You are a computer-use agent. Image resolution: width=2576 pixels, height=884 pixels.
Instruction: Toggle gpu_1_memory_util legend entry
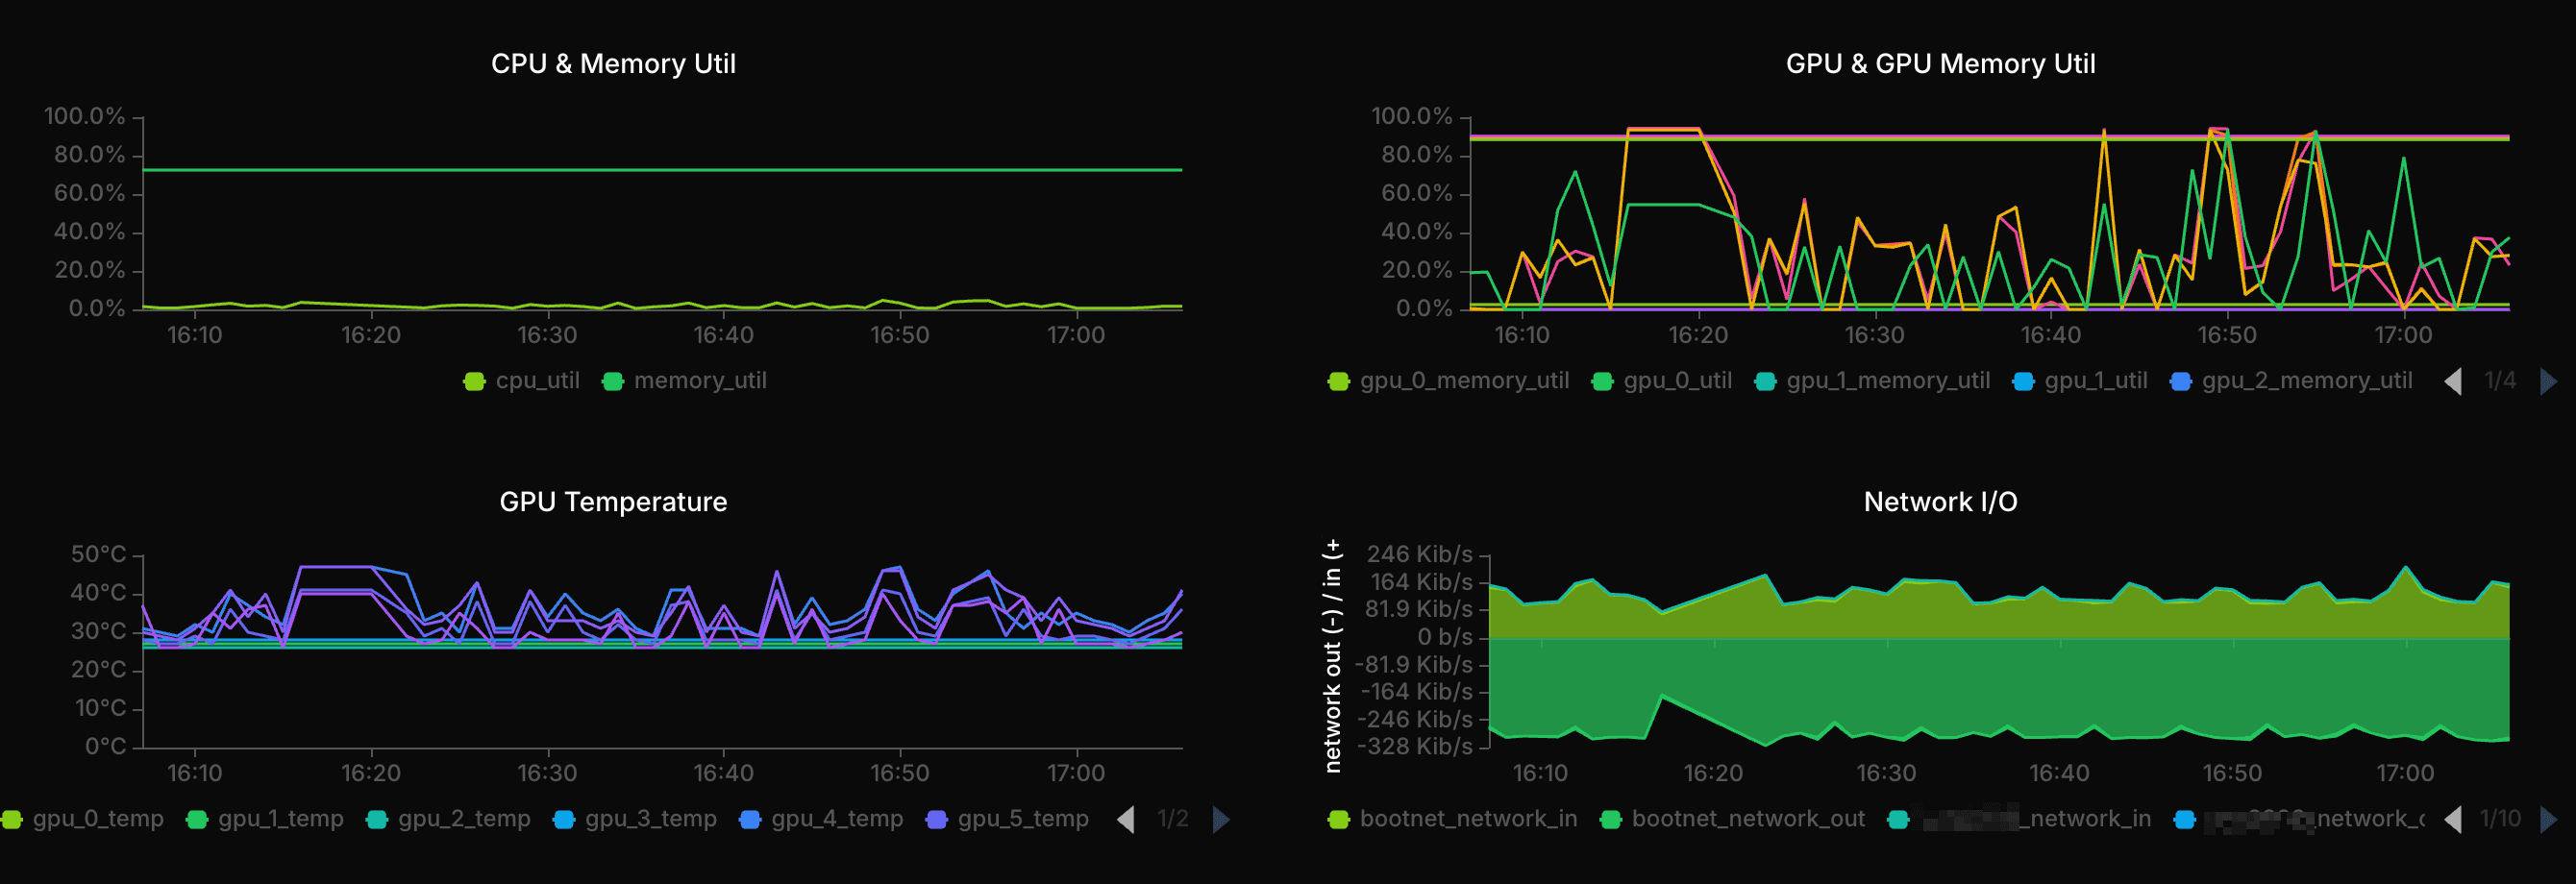click(1873, 381)
